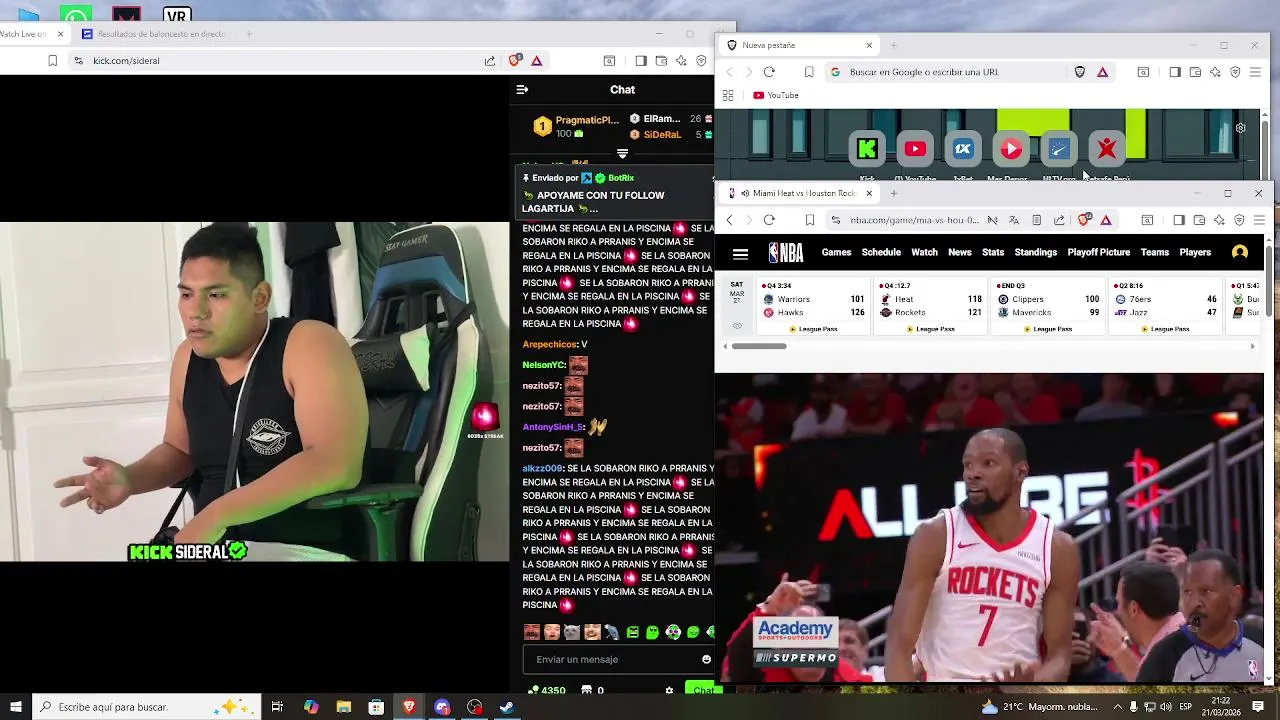Click Brave Rewards triangle in Nueva pestaña window

1102,72
